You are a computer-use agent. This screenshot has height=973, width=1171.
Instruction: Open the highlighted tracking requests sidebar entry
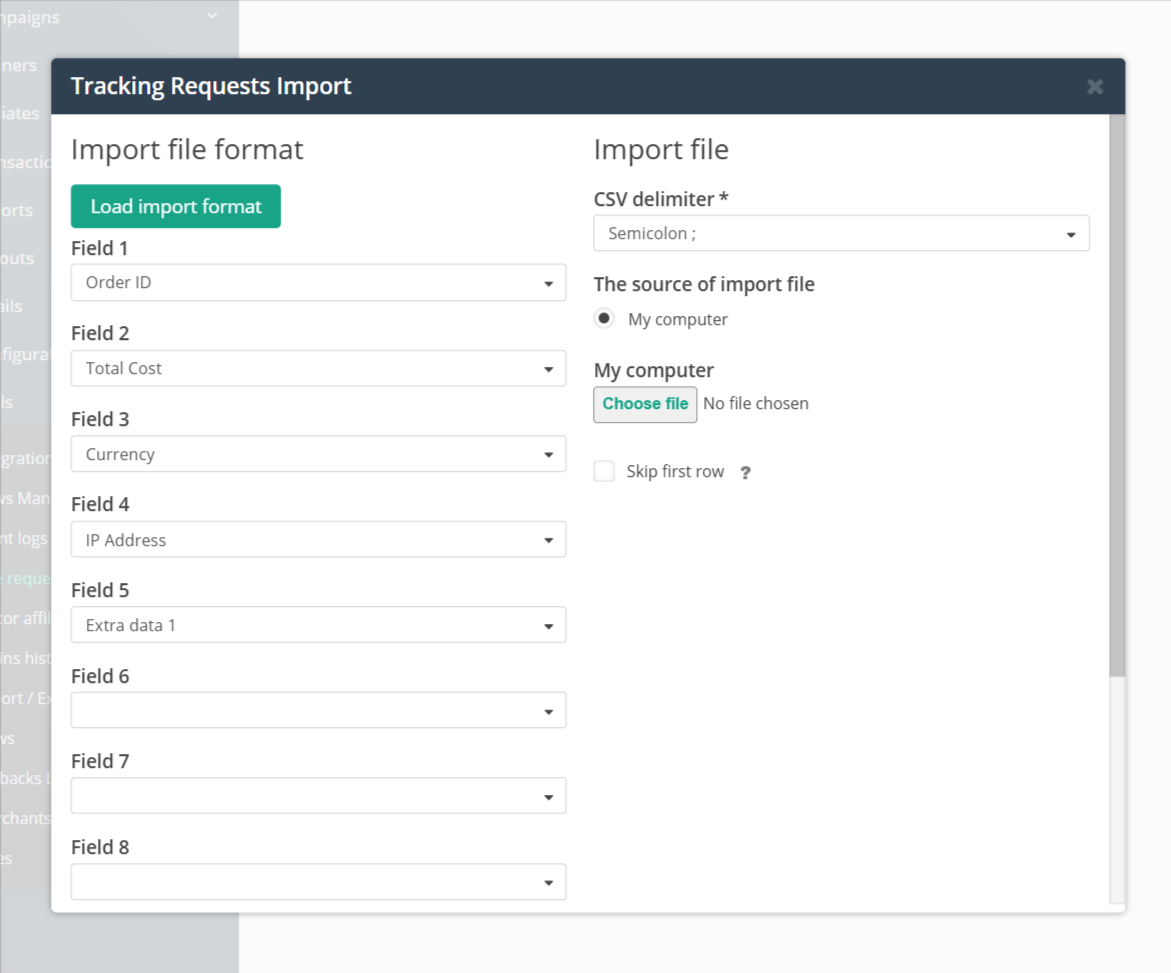click(x=25, y=578)
